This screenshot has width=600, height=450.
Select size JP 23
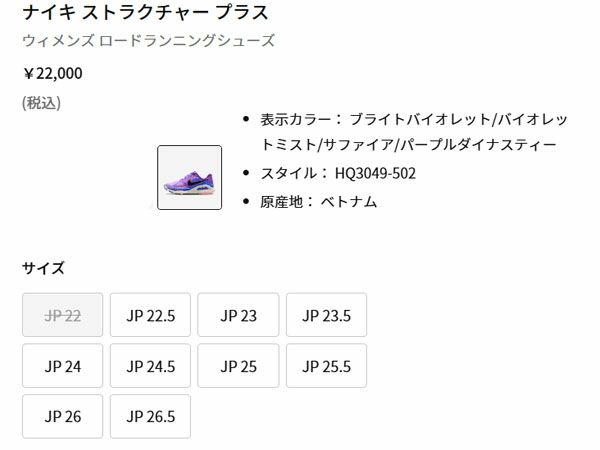click(238, 315)
